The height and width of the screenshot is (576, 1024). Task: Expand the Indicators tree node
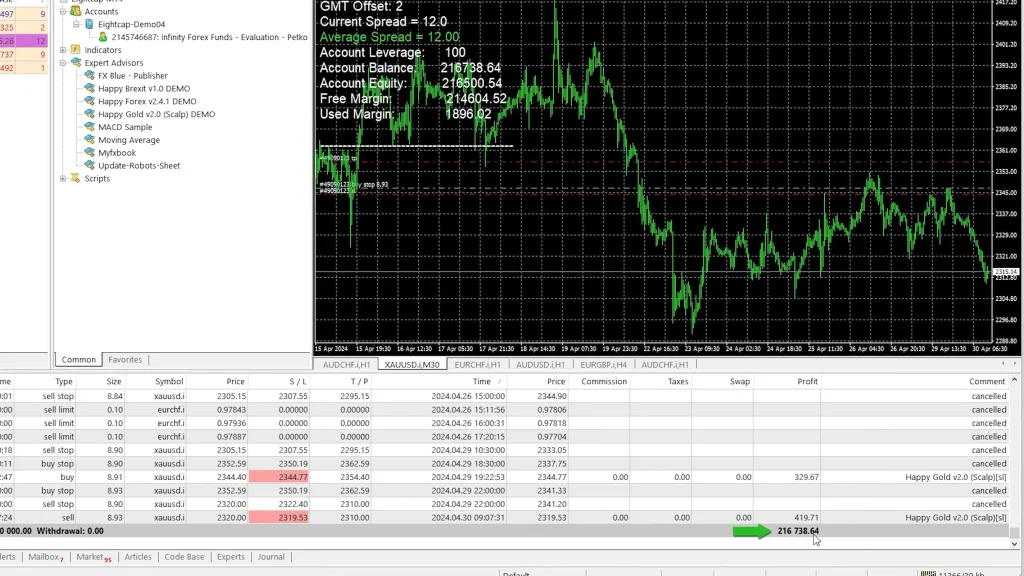coord(64,50)
